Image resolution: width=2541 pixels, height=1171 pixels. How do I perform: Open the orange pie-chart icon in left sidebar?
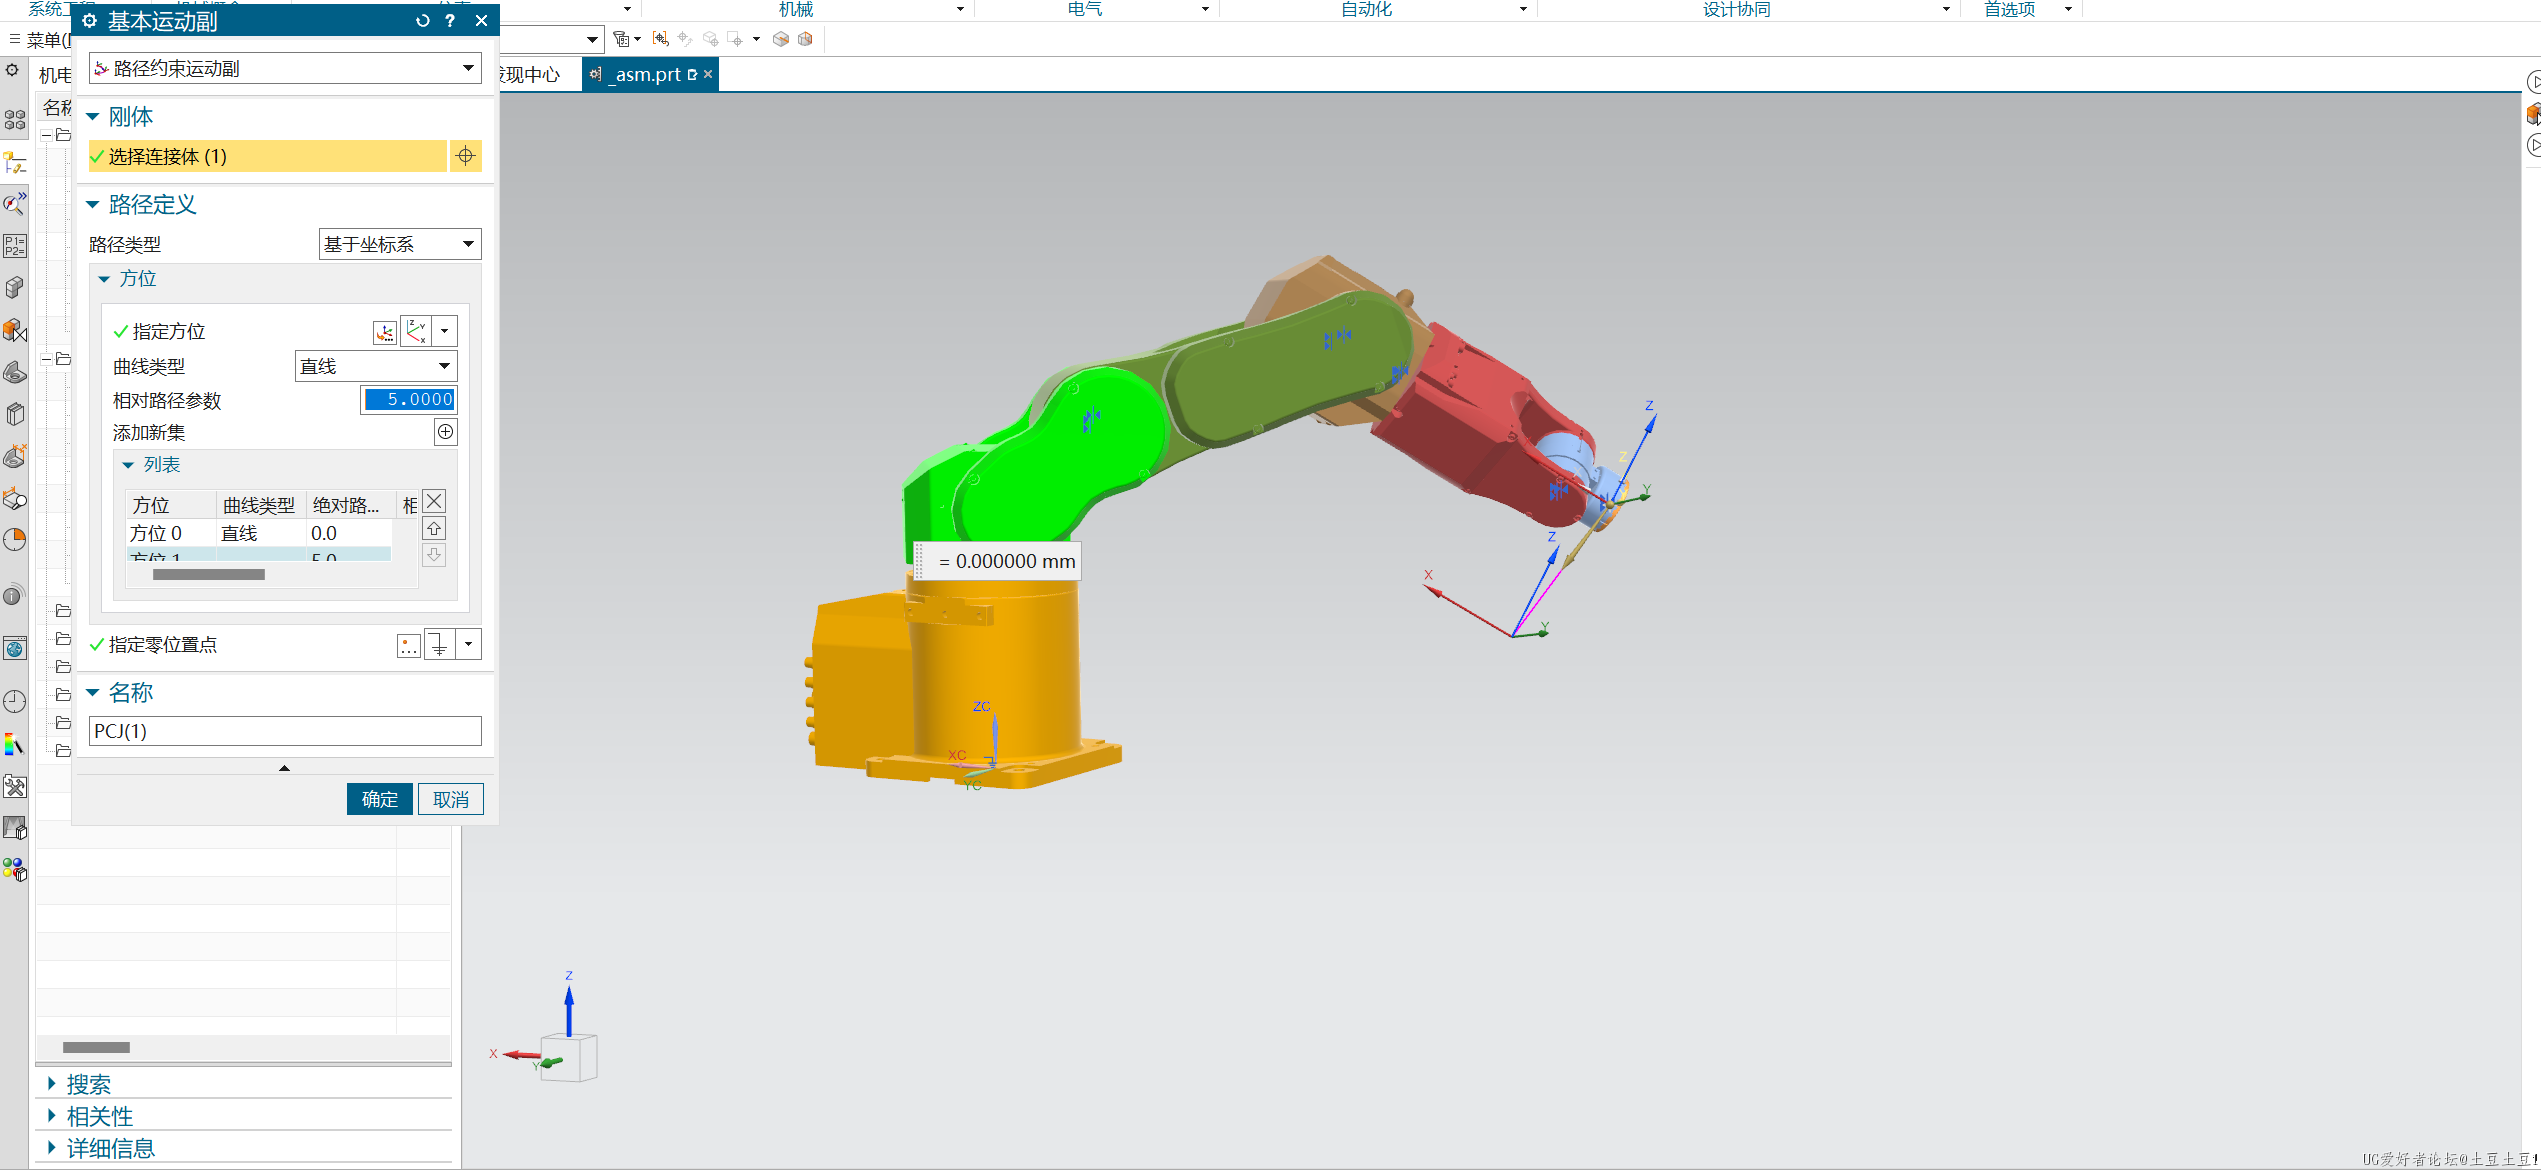15,540
